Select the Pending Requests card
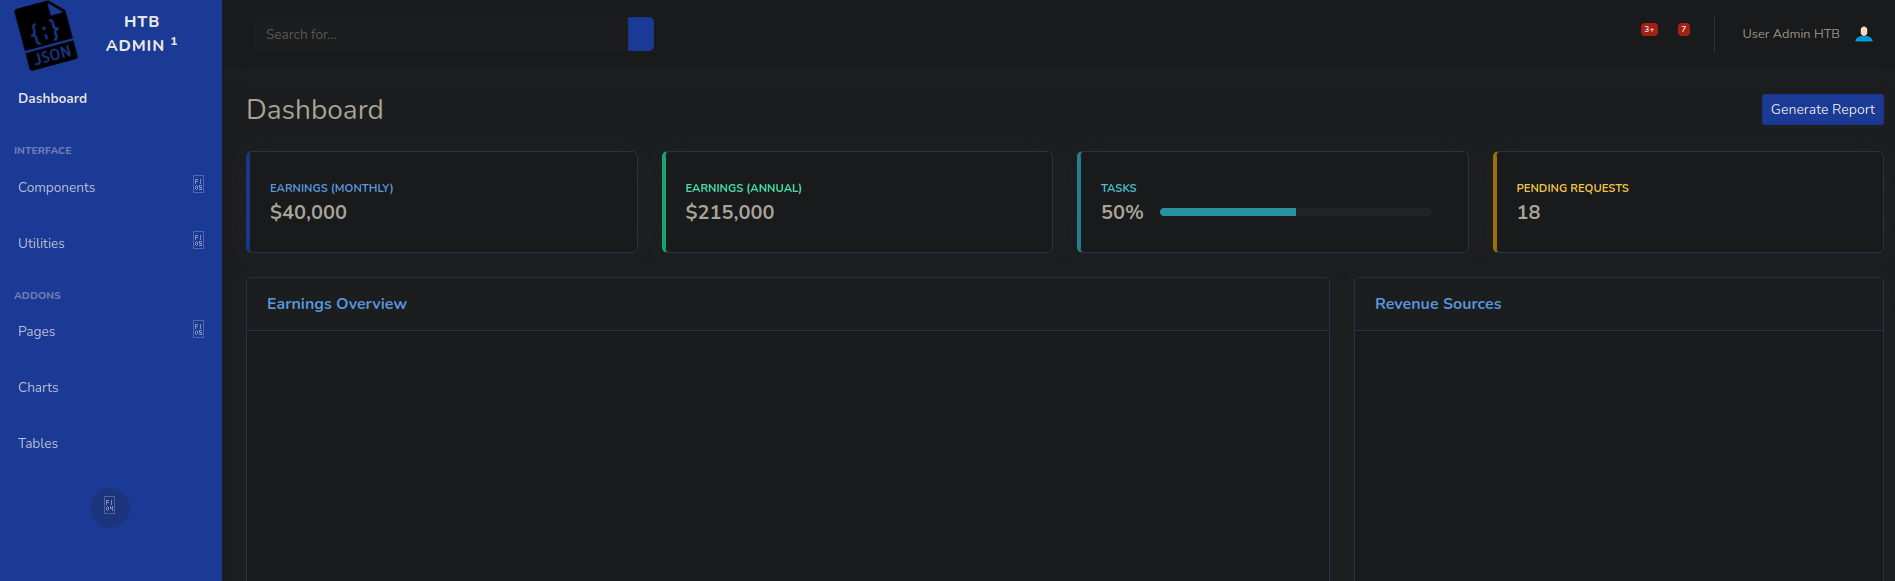1895x581 pixels. (x=1688, y=201)
